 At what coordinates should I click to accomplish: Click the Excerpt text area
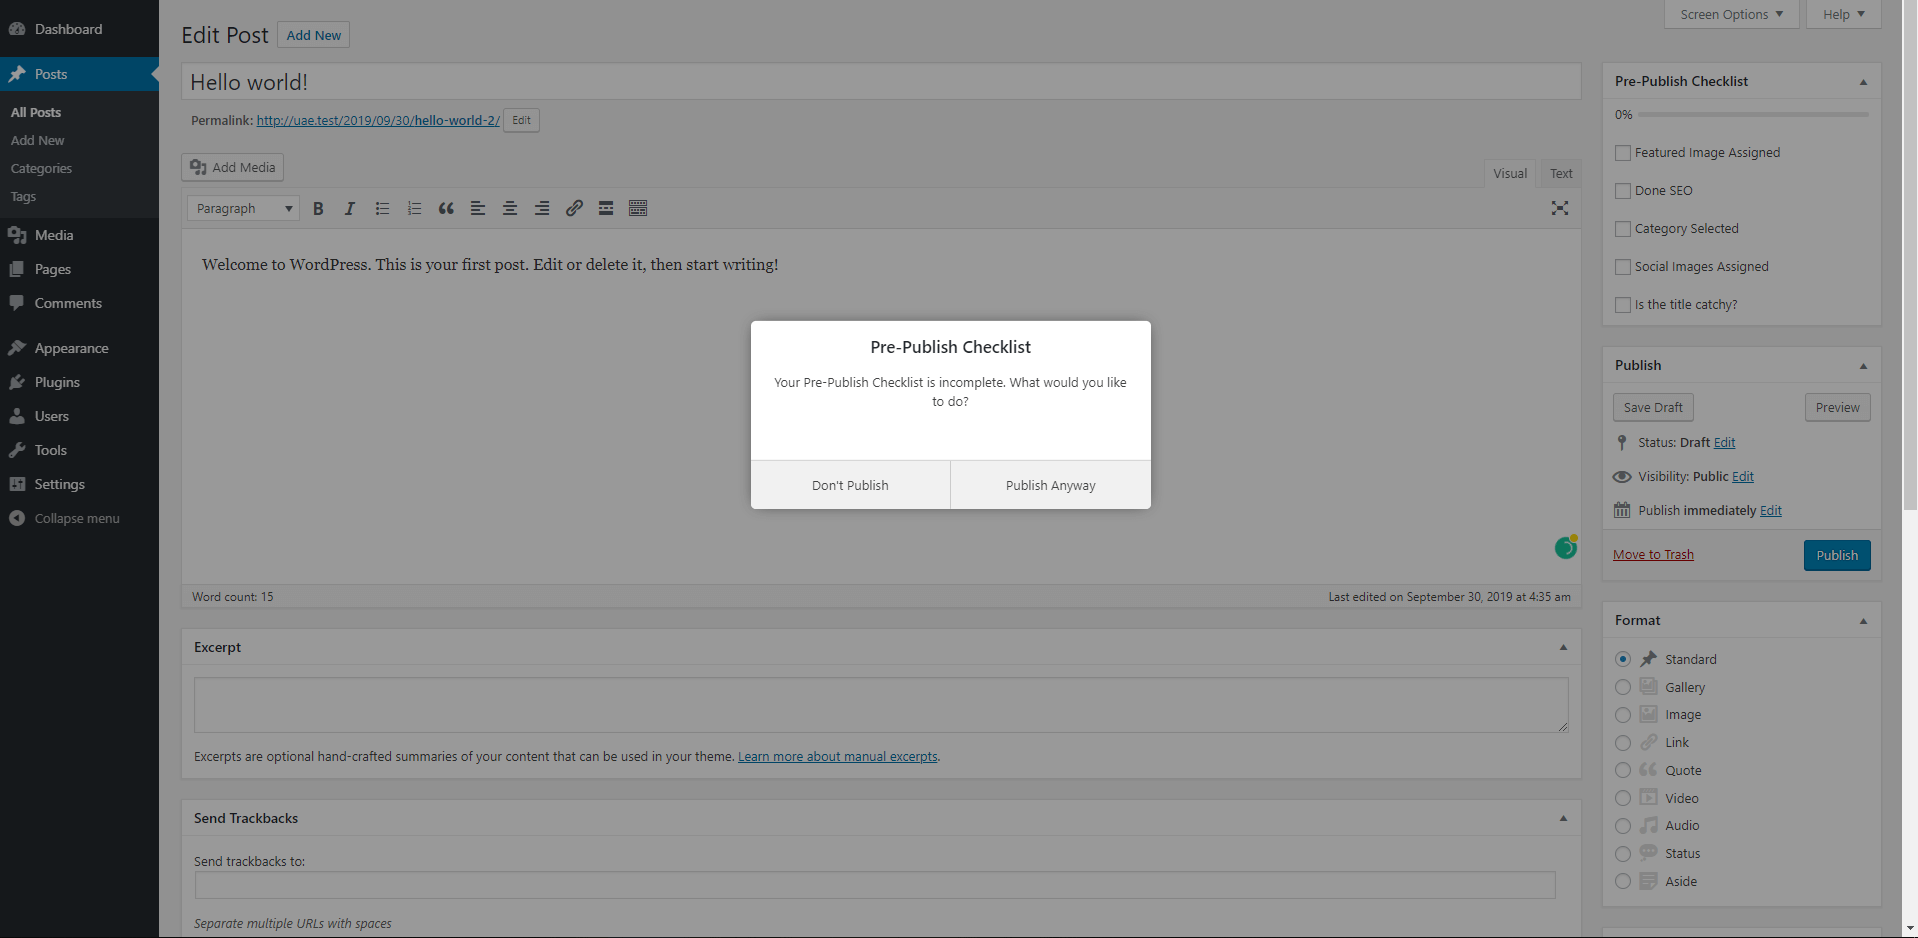(x=881, y=705)
